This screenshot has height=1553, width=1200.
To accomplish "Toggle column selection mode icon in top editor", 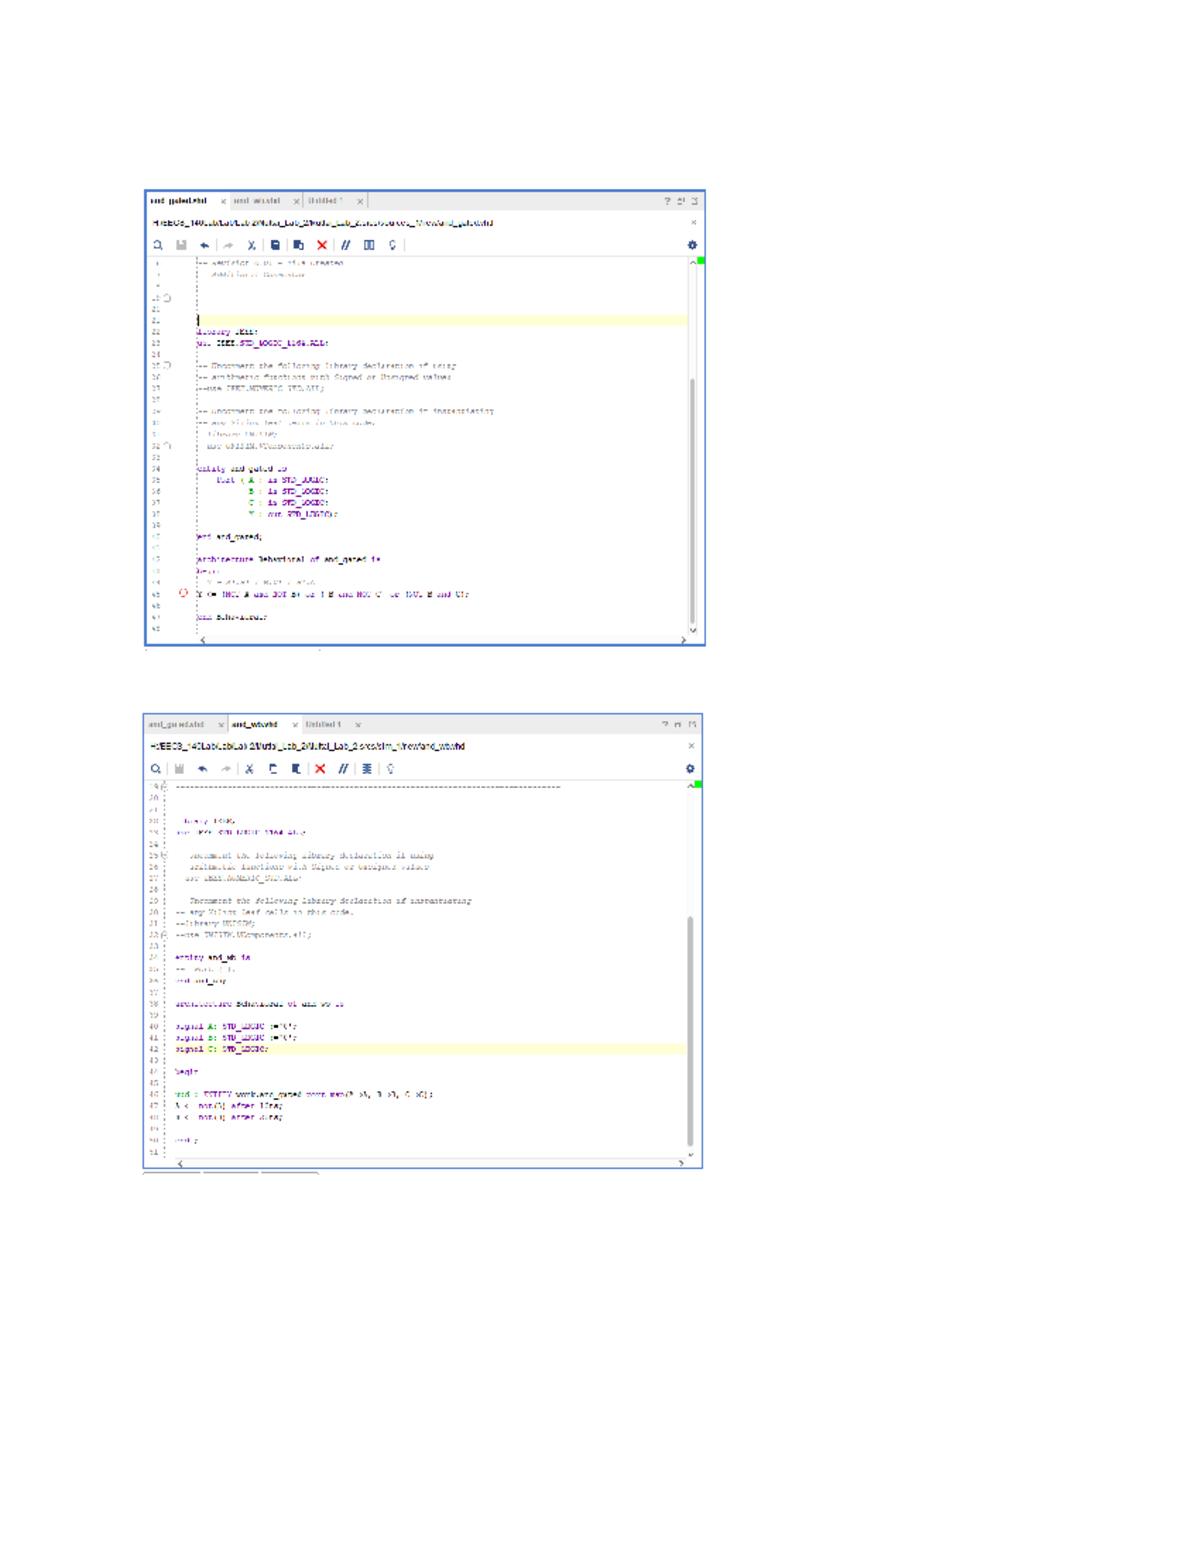I will click(369, 245).
